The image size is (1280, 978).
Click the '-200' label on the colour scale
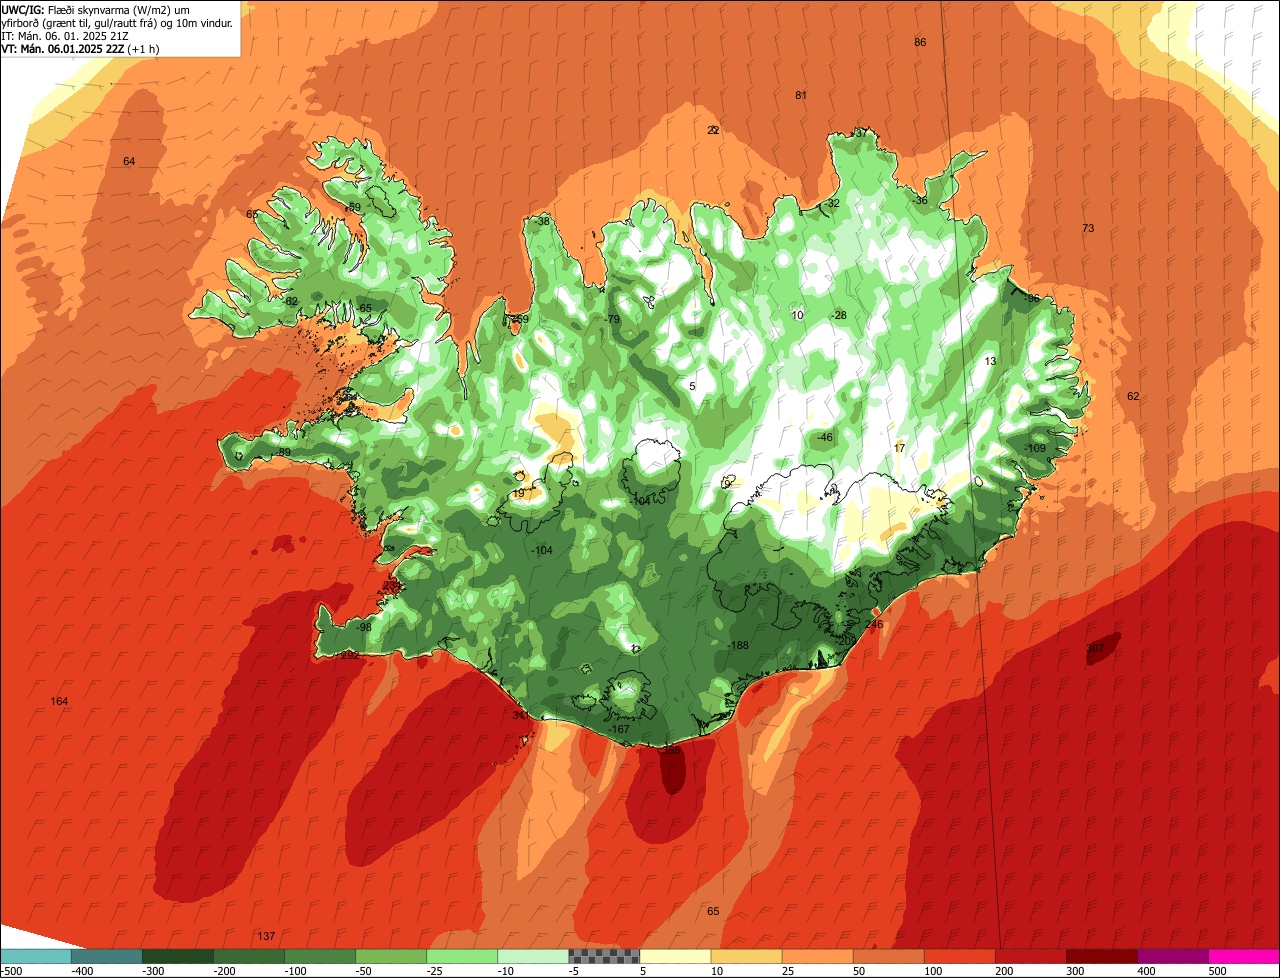224,970
